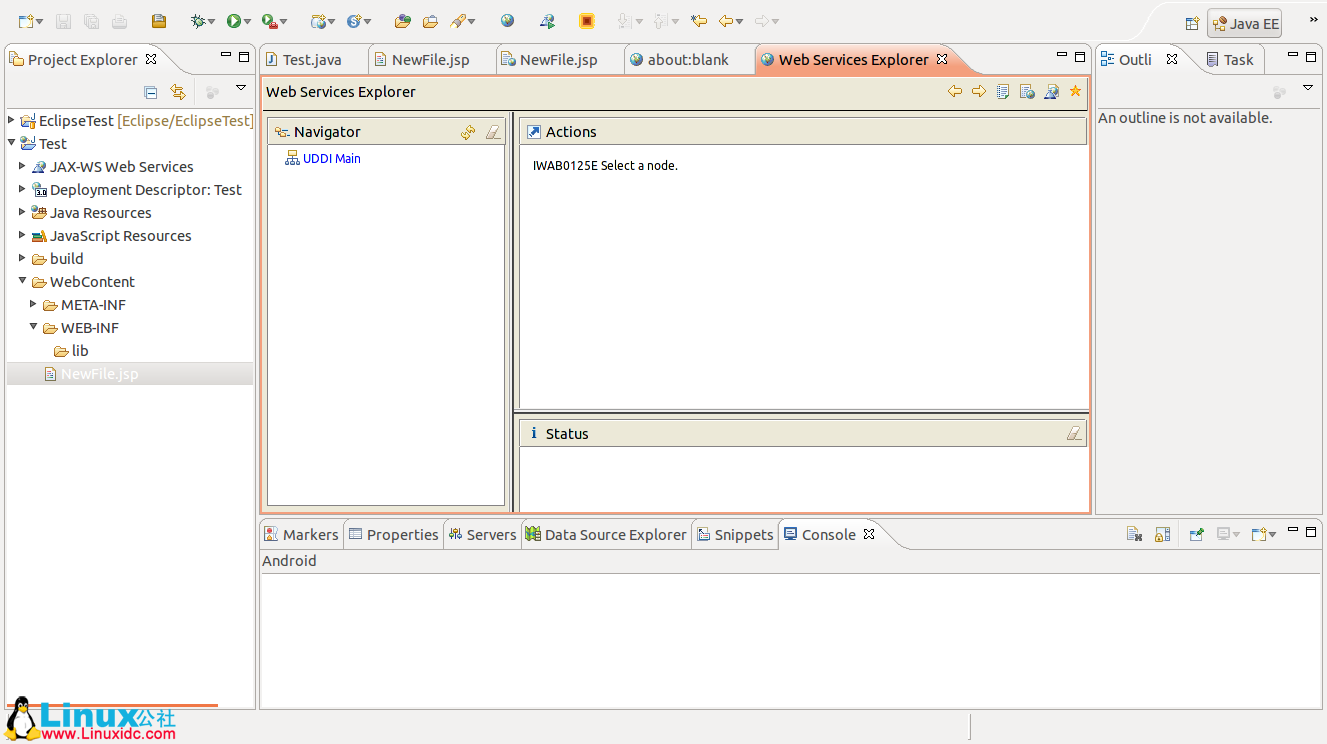Image resolution: width=1327 pixels, height=744 pixels.
Task: Toggle Scroll Lock in Console view
Action: pos(1162,534)
